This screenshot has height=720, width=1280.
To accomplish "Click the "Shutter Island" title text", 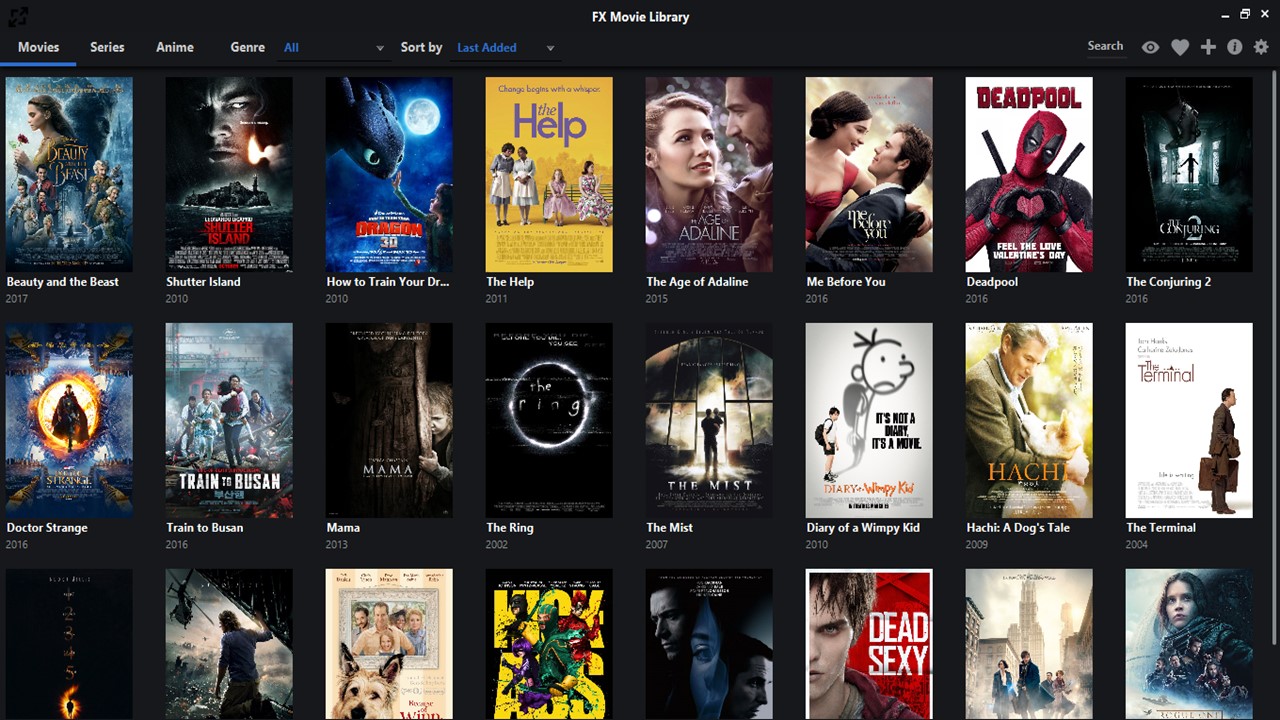I will click(x=203, y=282).
